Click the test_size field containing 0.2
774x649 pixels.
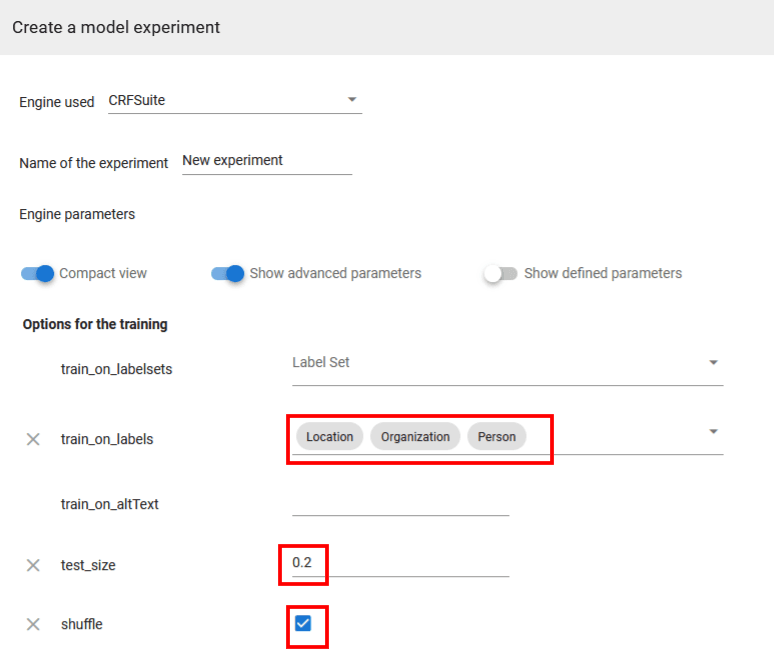click(400, 564)
